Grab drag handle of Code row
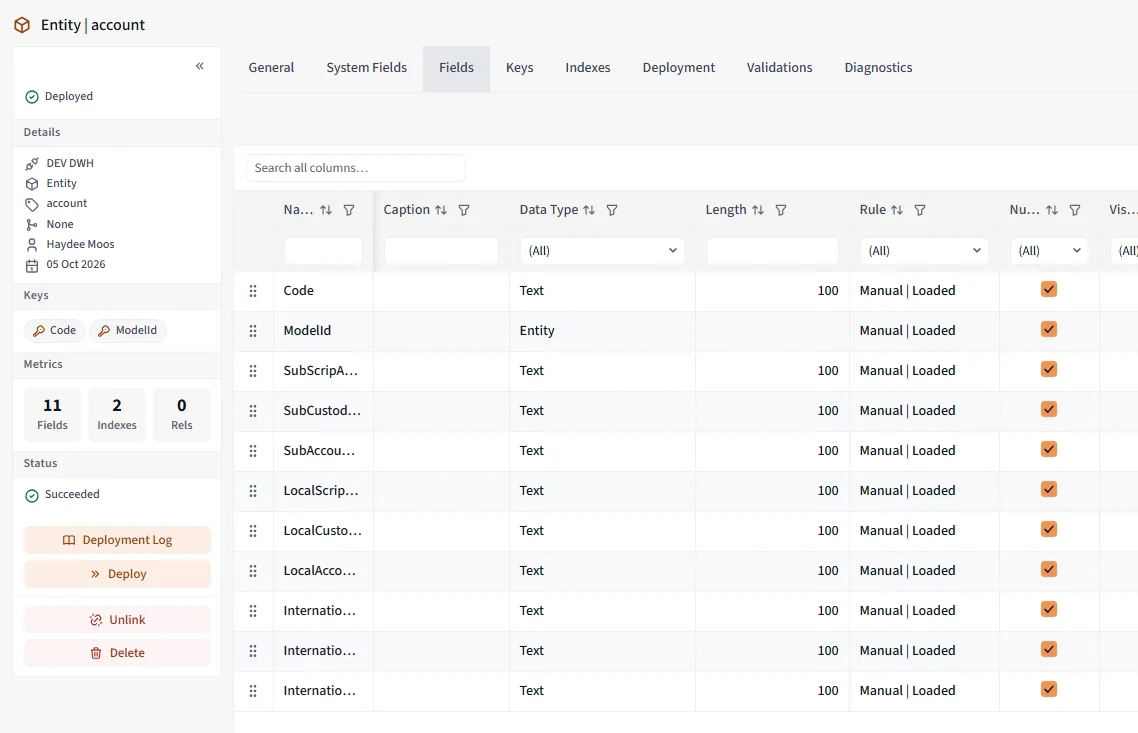1138x733 pixels. (x=253, y=291)
